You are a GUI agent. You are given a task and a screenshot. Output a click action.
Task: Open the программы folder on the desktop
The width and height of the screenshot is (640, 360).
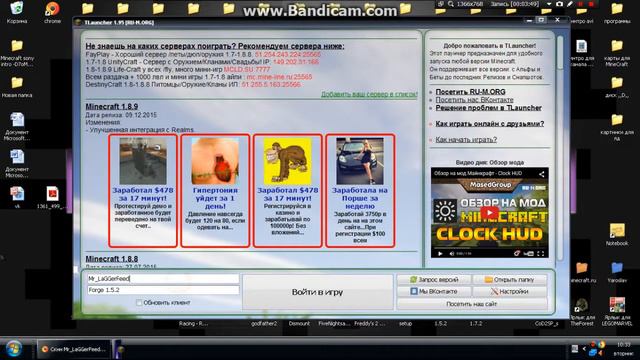[617, 12]
